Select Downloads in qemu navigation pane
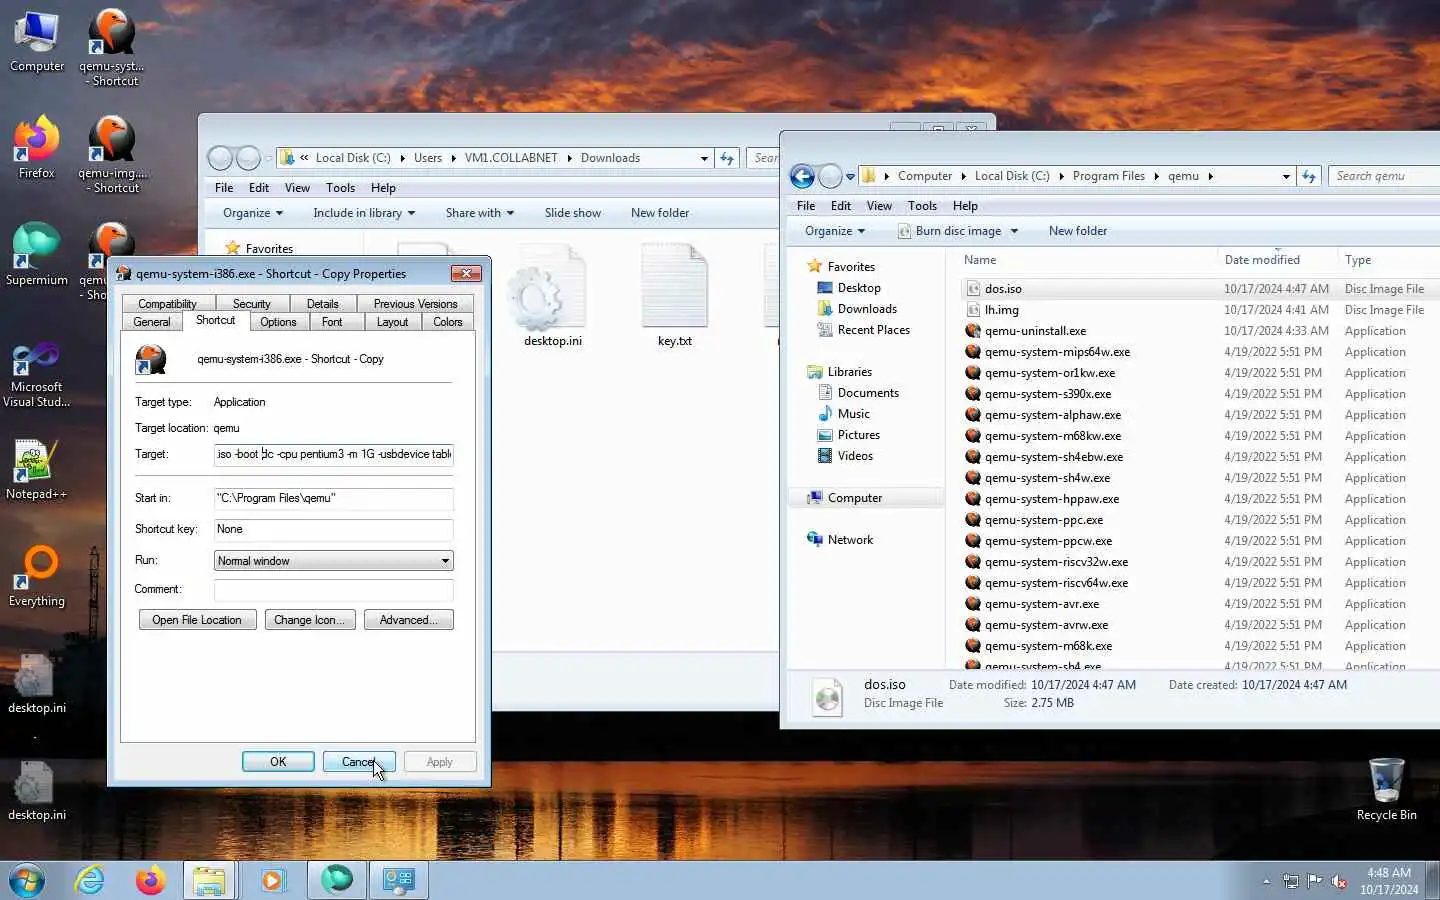 (866, 309)
